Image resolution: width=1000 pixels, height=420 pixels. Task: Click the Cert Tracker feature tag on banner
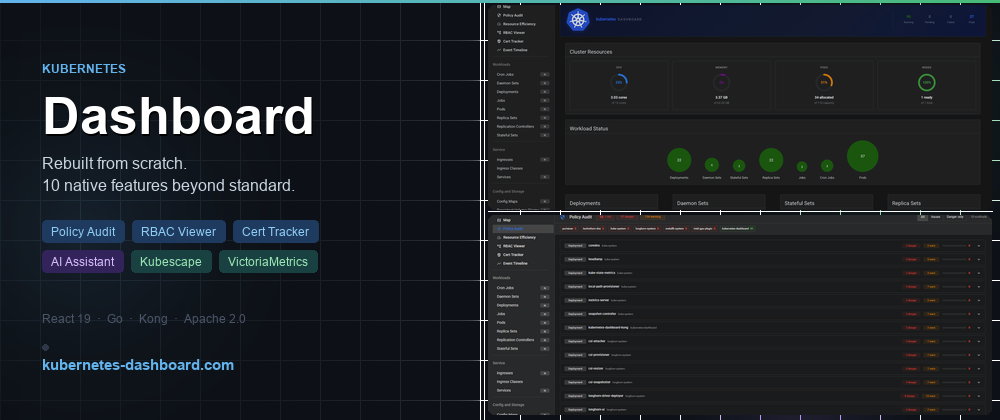276,231
